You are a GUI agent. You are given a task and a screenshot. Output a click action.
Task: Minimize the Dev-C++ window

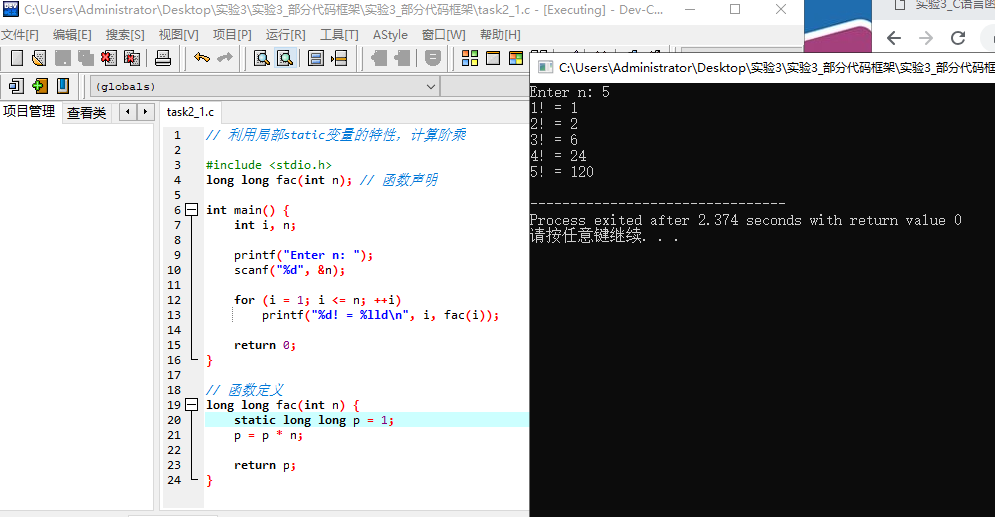pos(690,10)
